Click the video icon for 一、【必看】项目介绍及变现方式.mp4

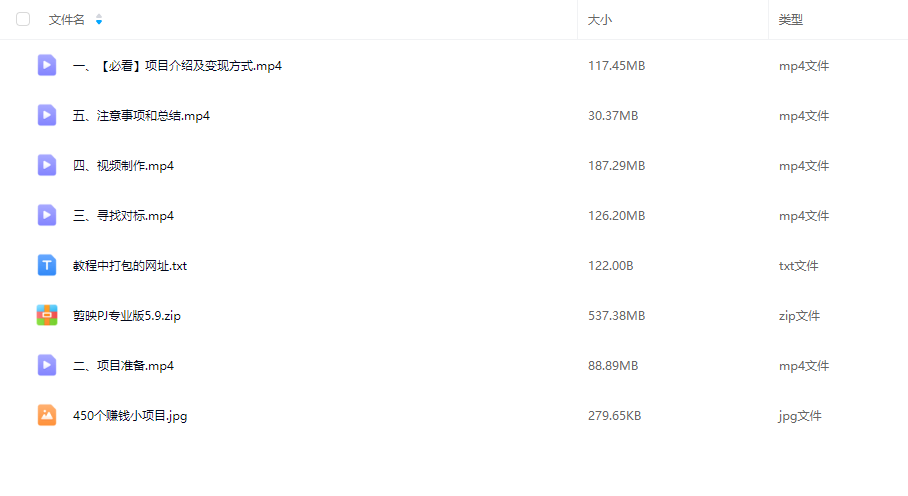[47, 66]
